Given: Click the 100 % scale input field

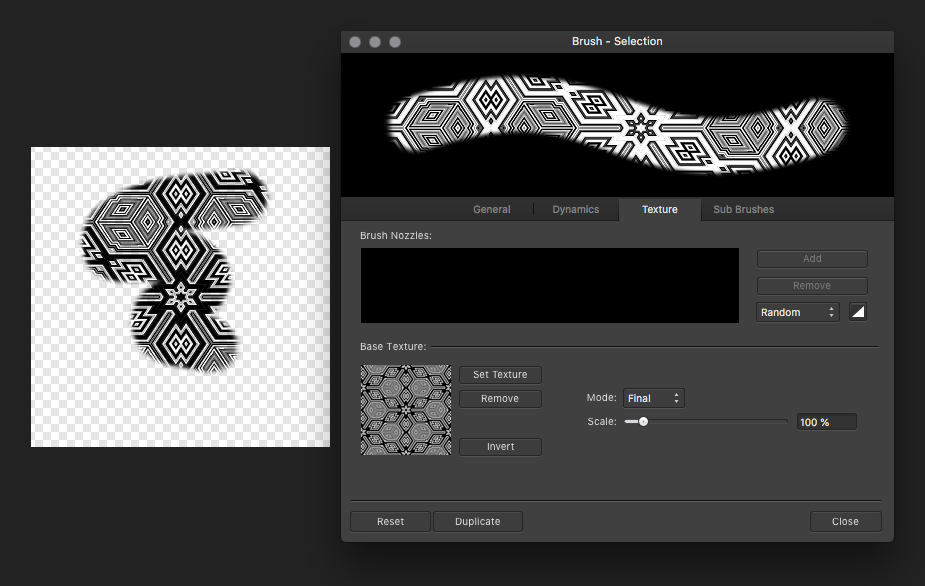Looking at the screenshot, I should click(826, 421).
